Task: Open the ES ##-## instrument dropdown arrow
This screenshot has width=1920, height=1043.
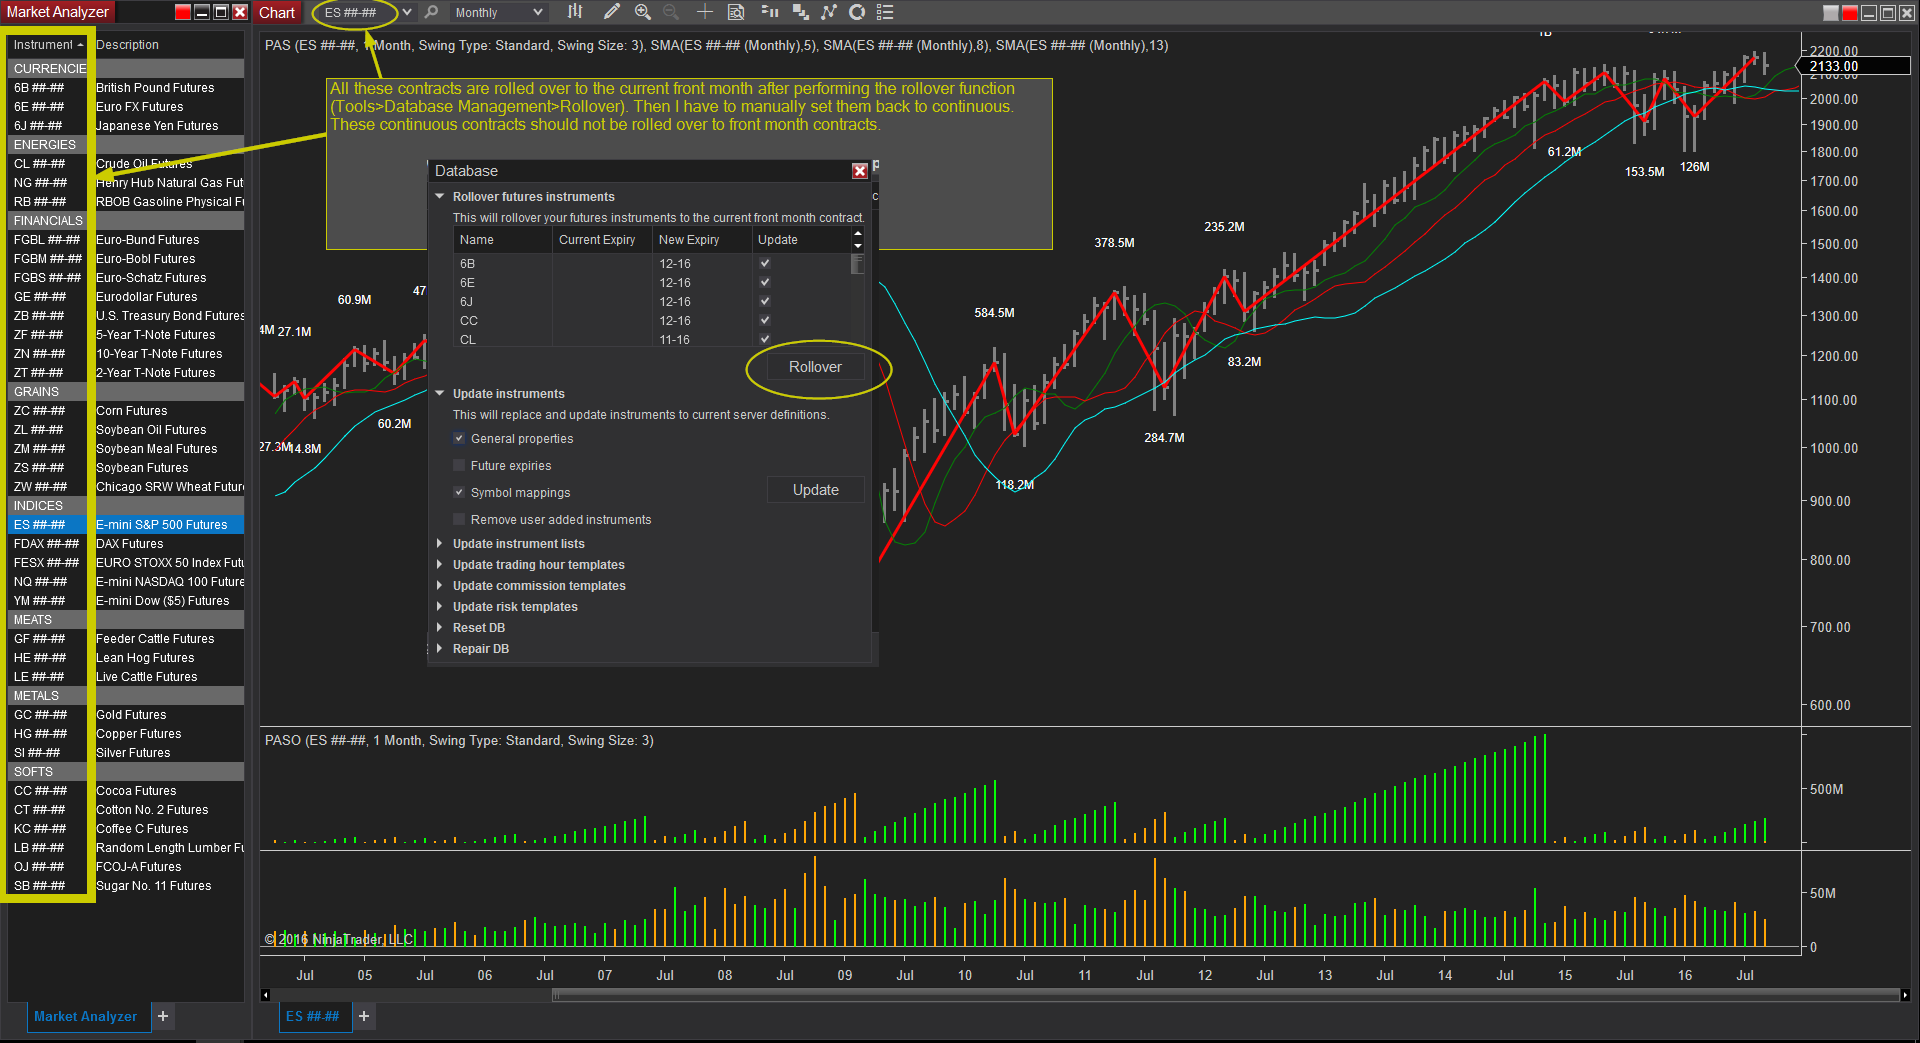Action: 407,12
